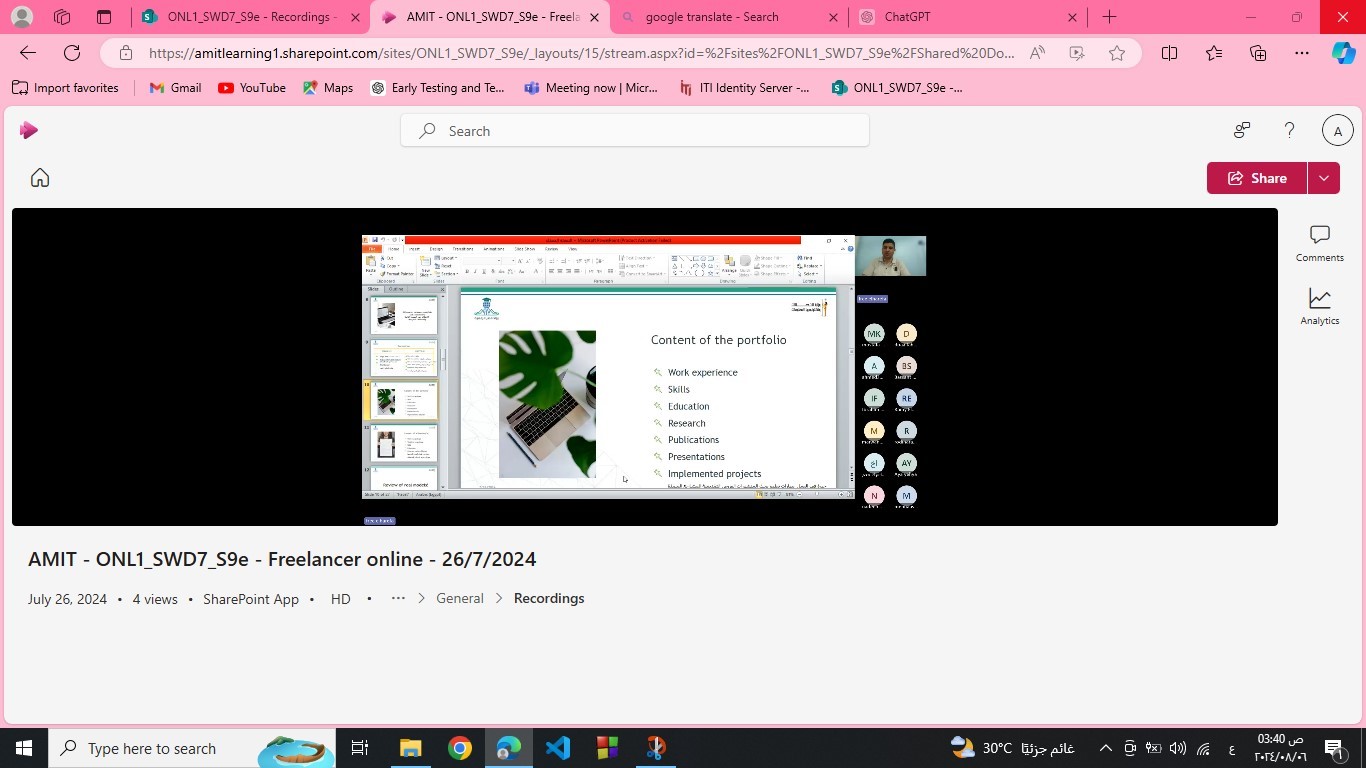Click the Share button
Screen dimensions: 1366x768
tap(1256, 178)
